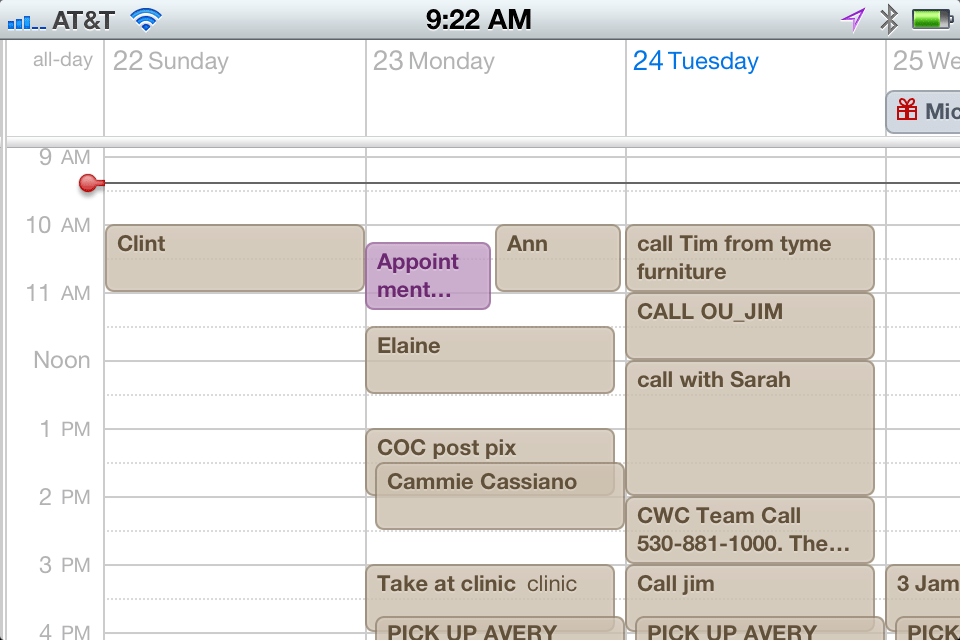The height and width of the screenshot is (640, 960).
Task: Open the birthday gift all-day event
Action: [x=923, y=111]
